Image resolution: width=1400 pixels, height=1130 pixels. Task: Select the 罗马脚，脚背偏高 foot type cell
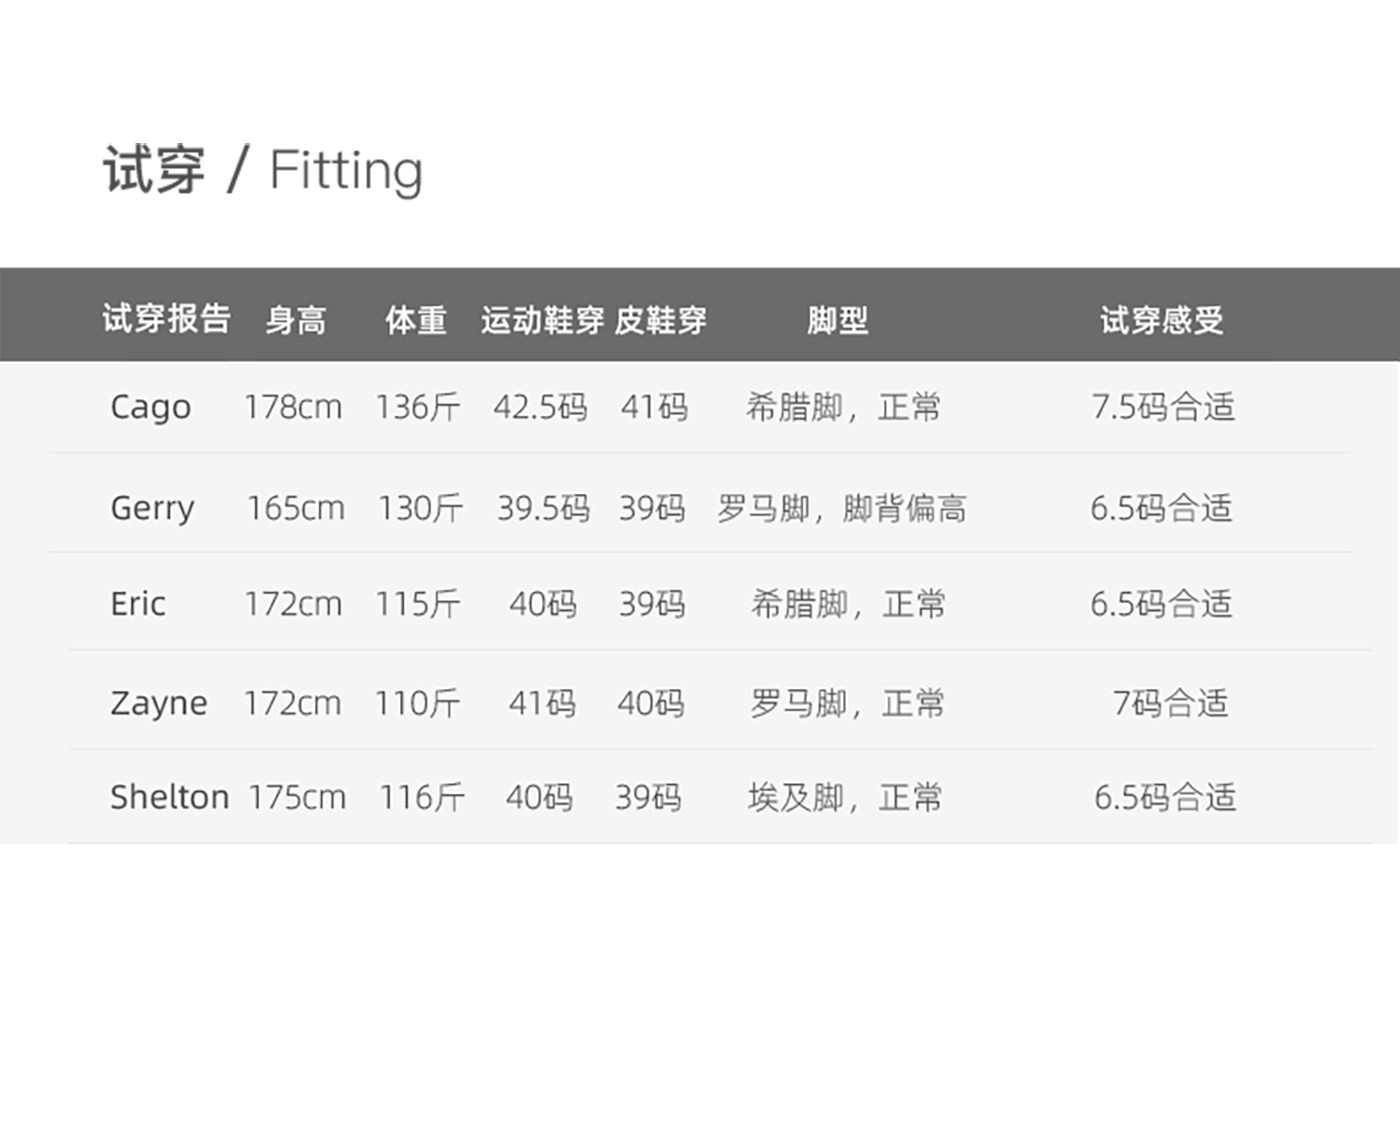842,508
